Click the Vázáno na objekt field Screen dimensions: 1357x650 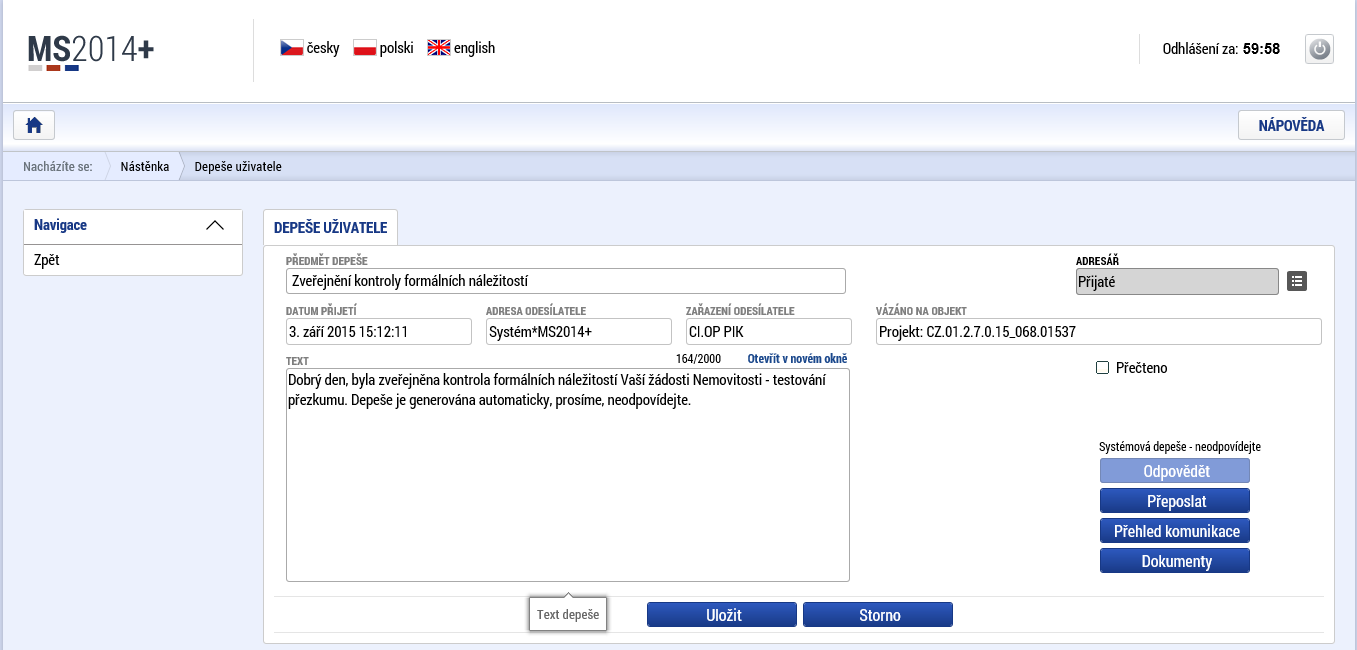tap(1098, 332)
